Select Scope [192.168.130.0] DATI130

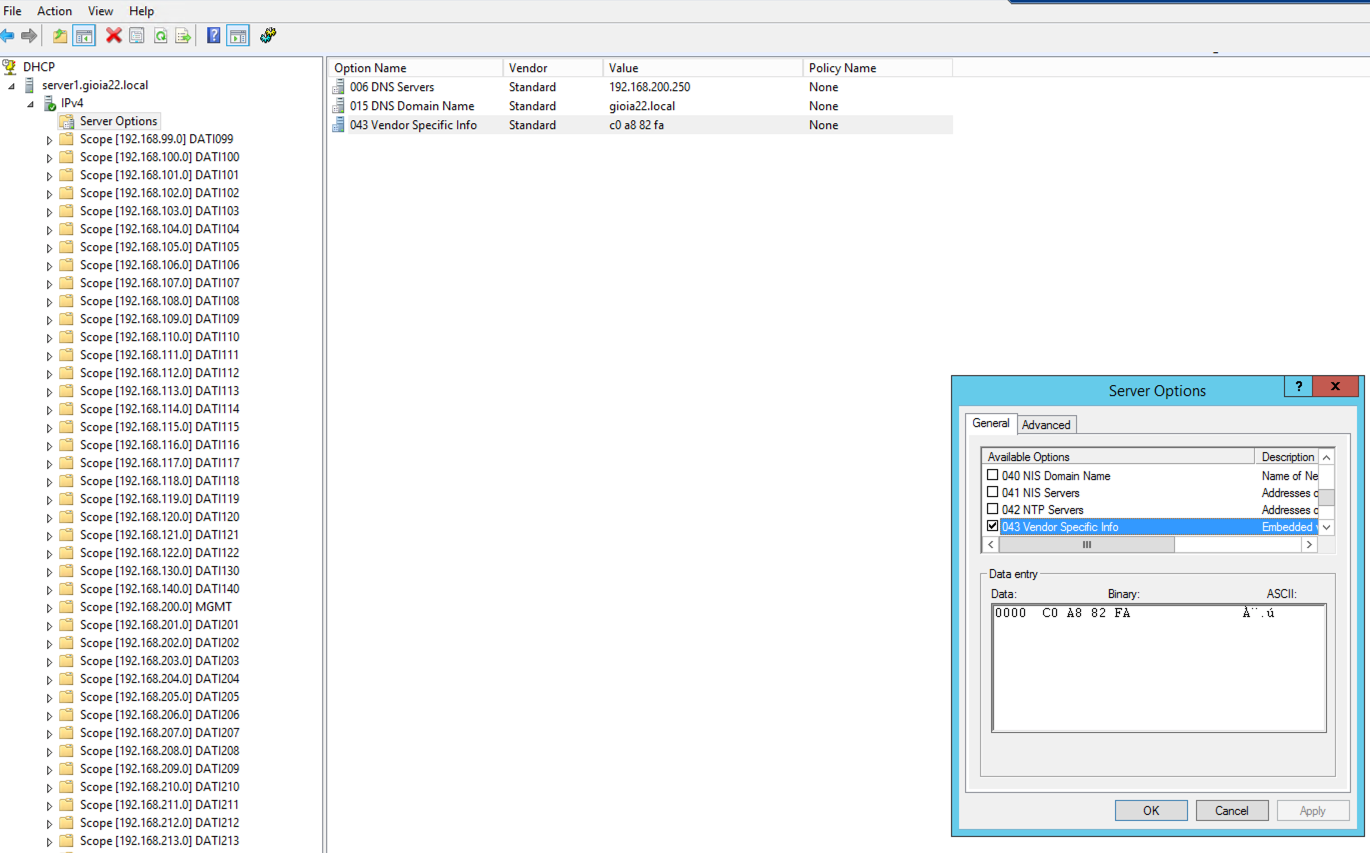click(x=159, y=571)
